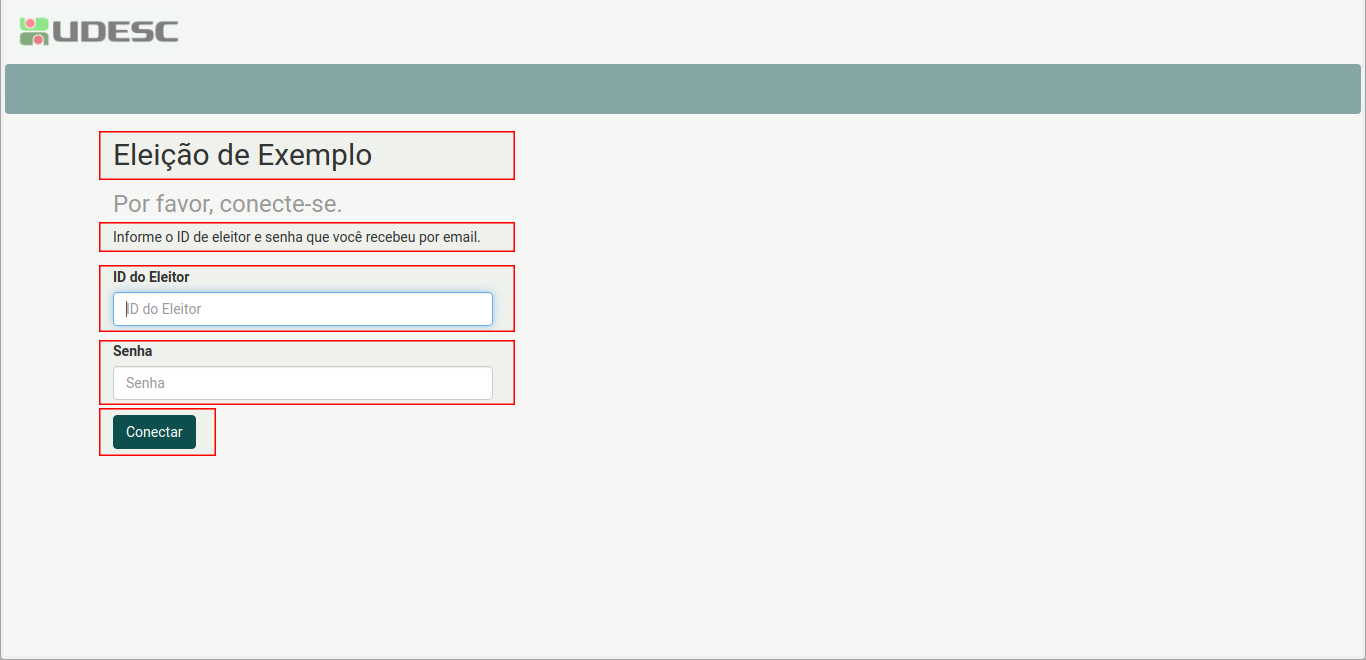Click the 'Senha' placeholder inside the password box
This screenshot has width=1366, height=660.
pyautogui.click(x=146, y=383)
